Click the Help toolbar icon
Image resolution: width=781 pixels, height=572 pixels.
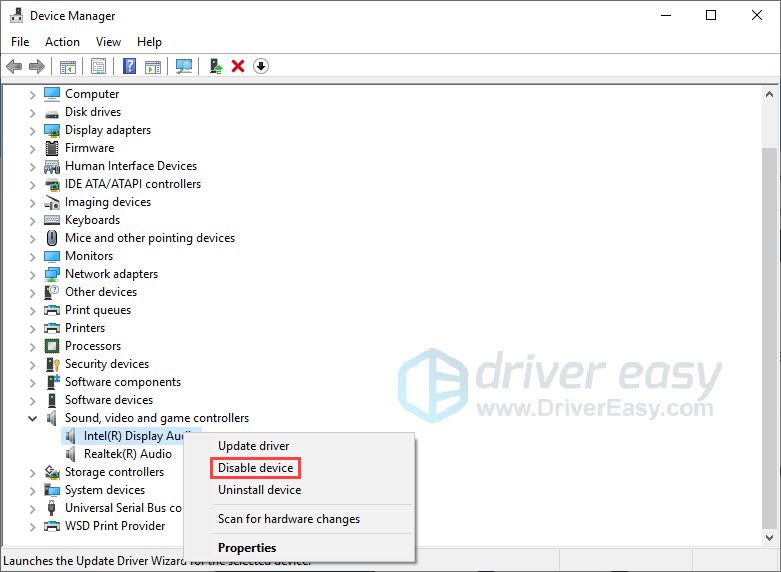(x=129, y=66)
